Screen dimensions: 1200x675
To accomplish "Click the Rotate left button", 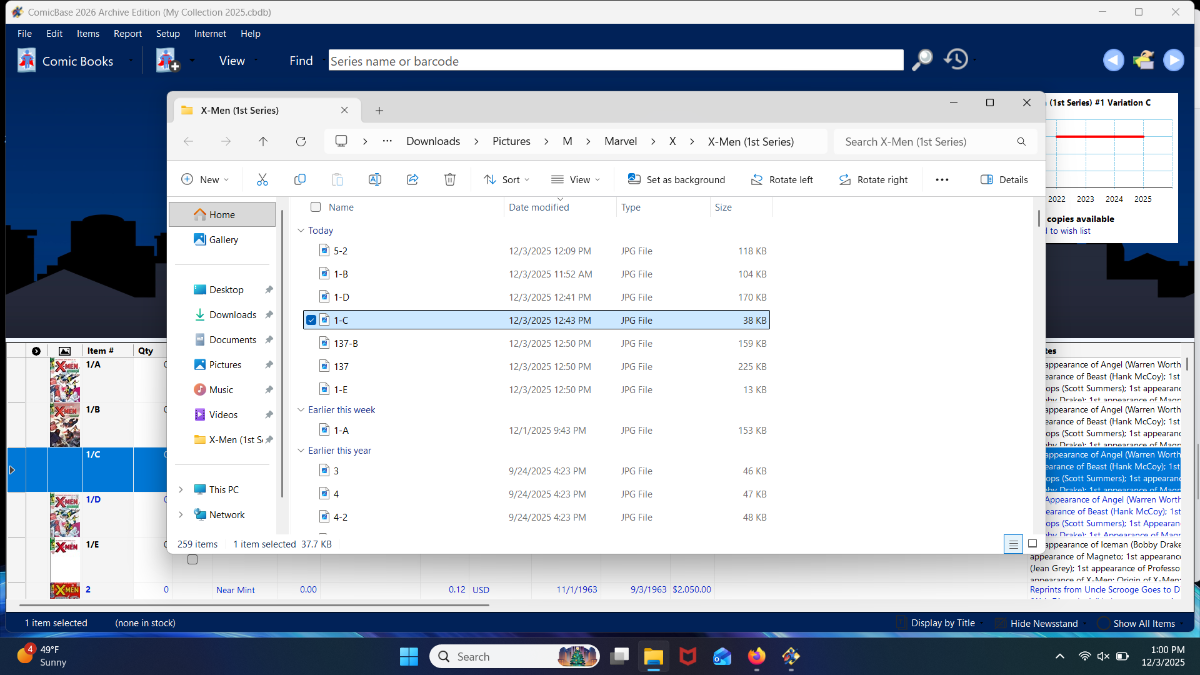I will tap(782, 180).
